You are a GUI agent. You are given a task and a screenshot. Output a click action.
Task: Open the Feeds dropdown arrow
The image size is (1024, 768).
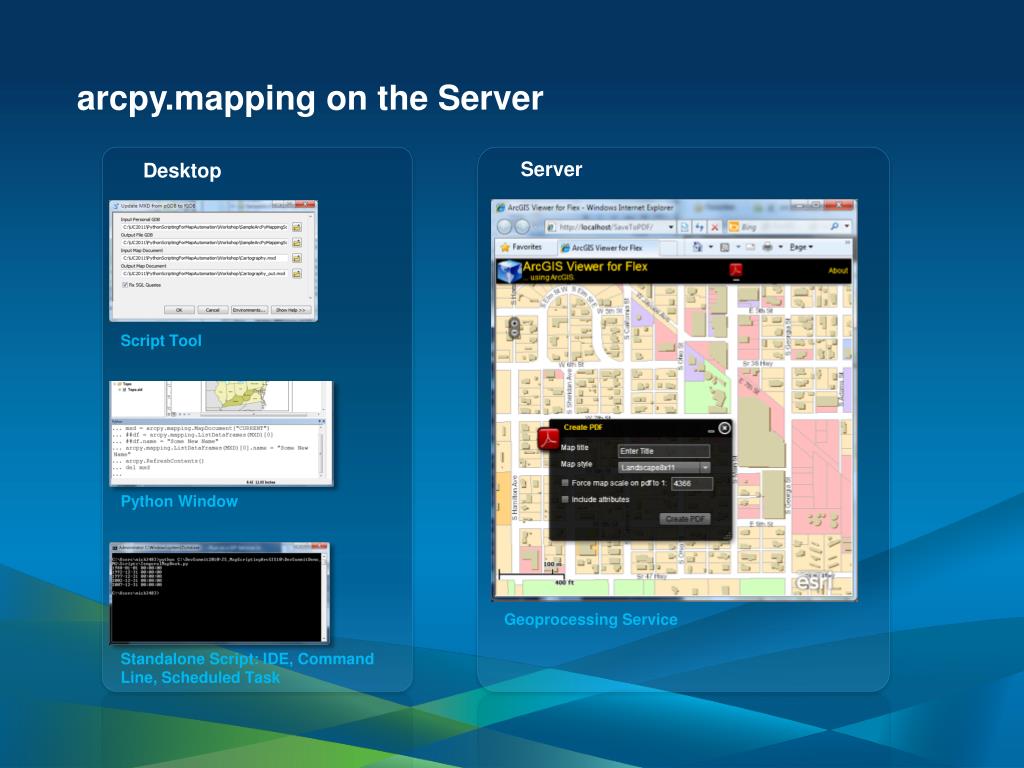738,246
